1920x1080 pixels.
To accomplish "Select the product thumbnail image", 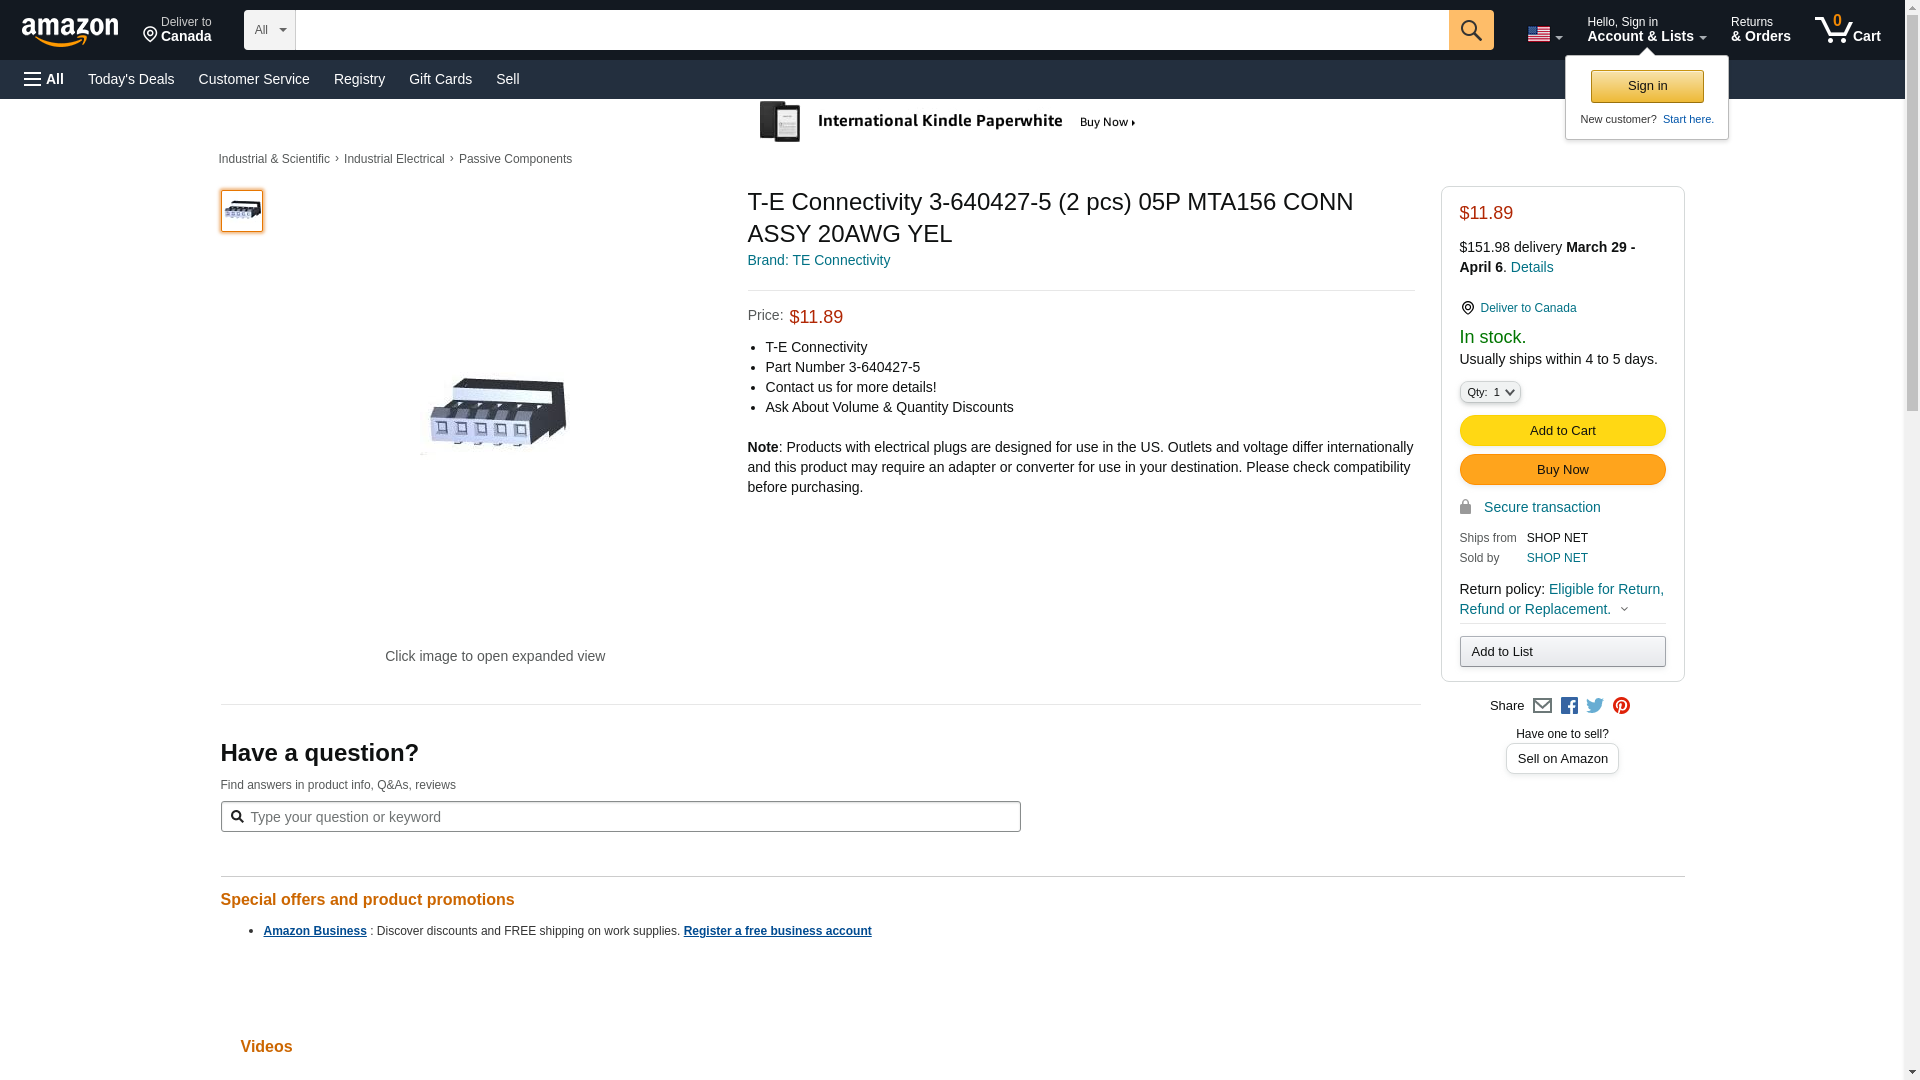I will (242, 211).
